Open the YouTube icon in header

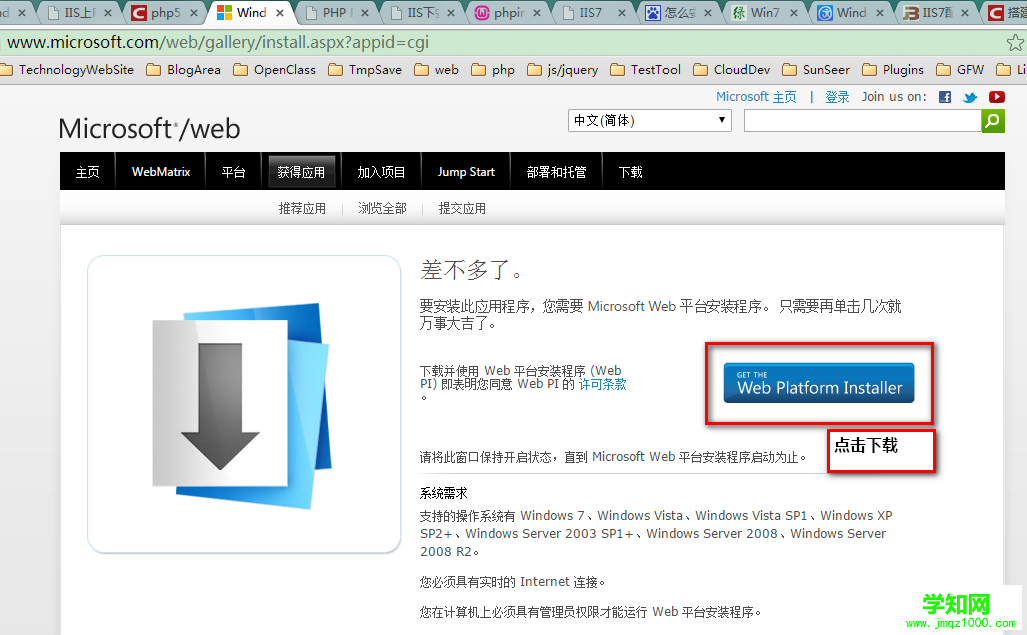coord(997,97)
